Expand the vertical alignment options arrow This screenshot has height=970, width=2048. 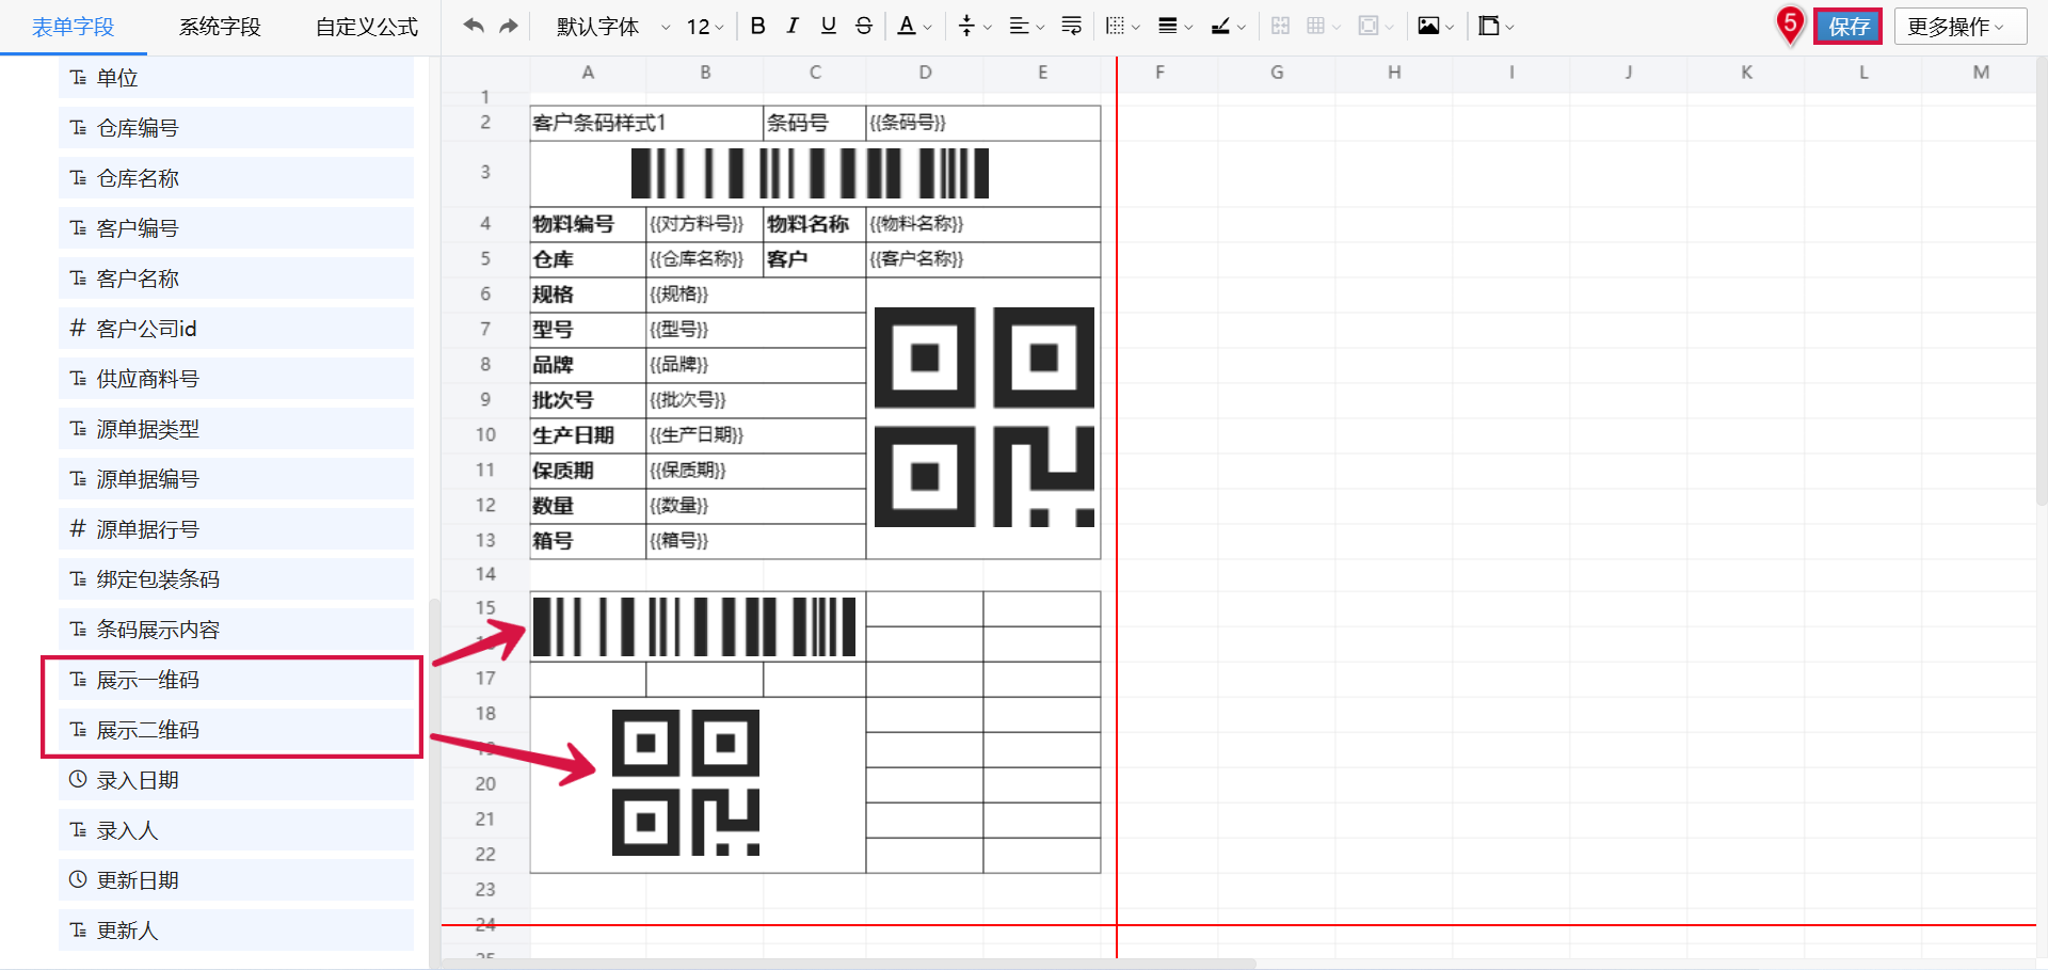pos(988,27)
